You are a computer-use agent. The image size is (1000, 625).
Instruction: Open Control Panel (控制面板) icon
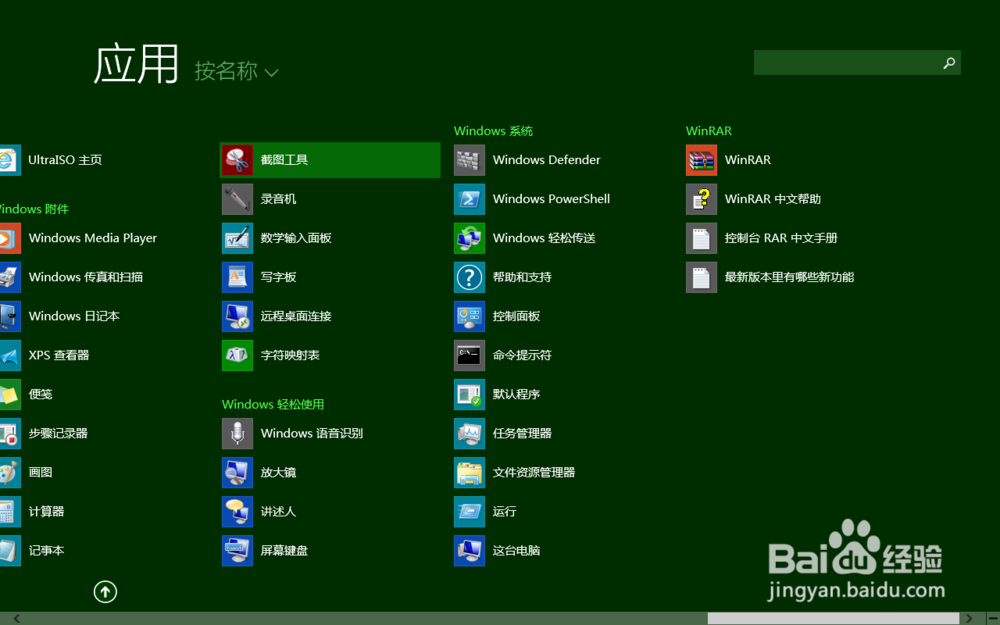point(469,316)
